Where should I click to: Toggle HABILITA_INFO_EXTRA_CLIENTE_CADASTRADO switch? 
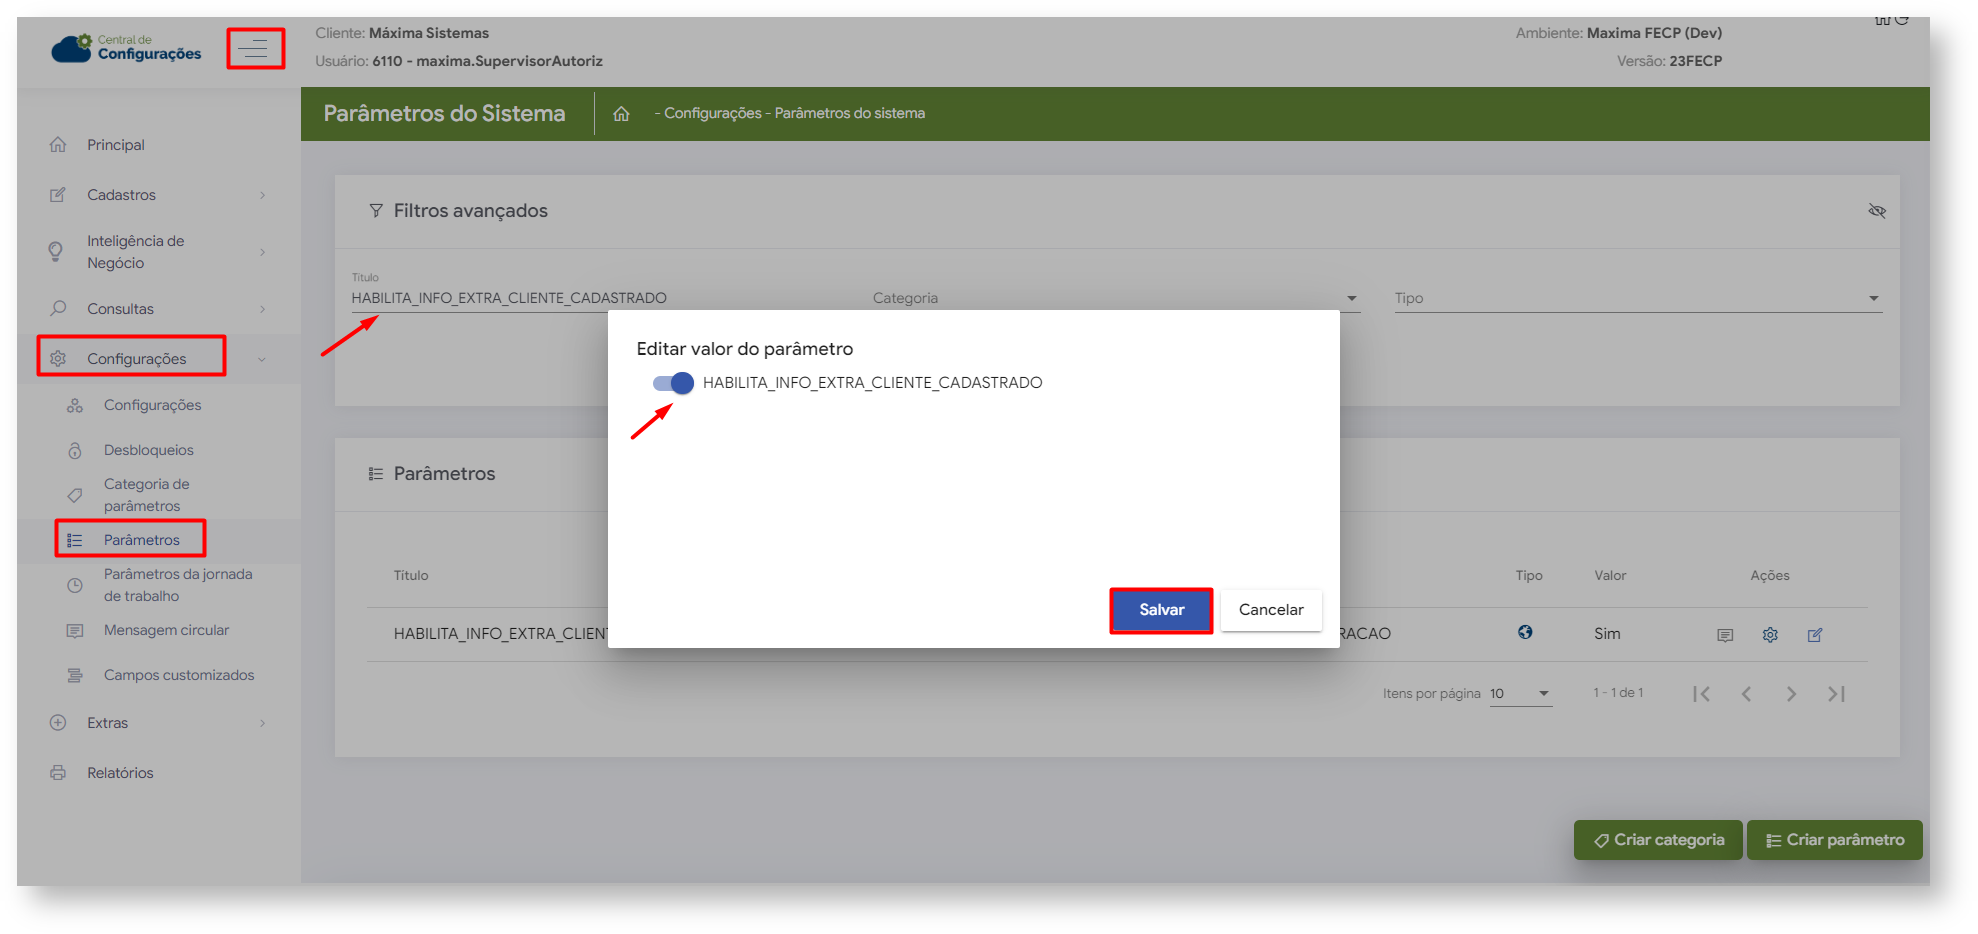tap(673, 383)
